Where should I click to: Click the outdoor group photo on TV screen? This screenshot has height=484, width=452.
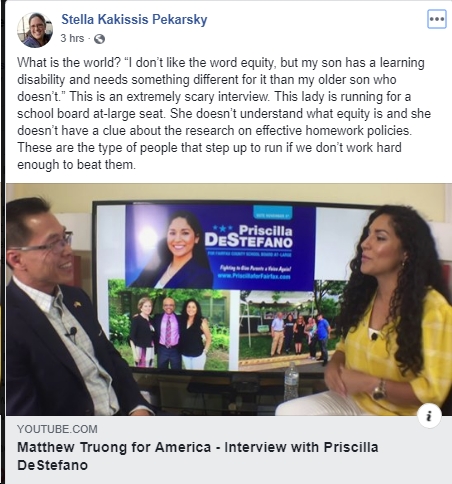[x=290, y=329]
